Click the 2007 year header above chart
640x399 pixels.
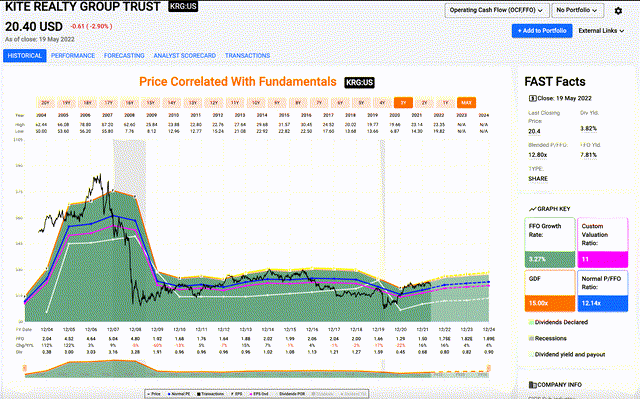107,115
